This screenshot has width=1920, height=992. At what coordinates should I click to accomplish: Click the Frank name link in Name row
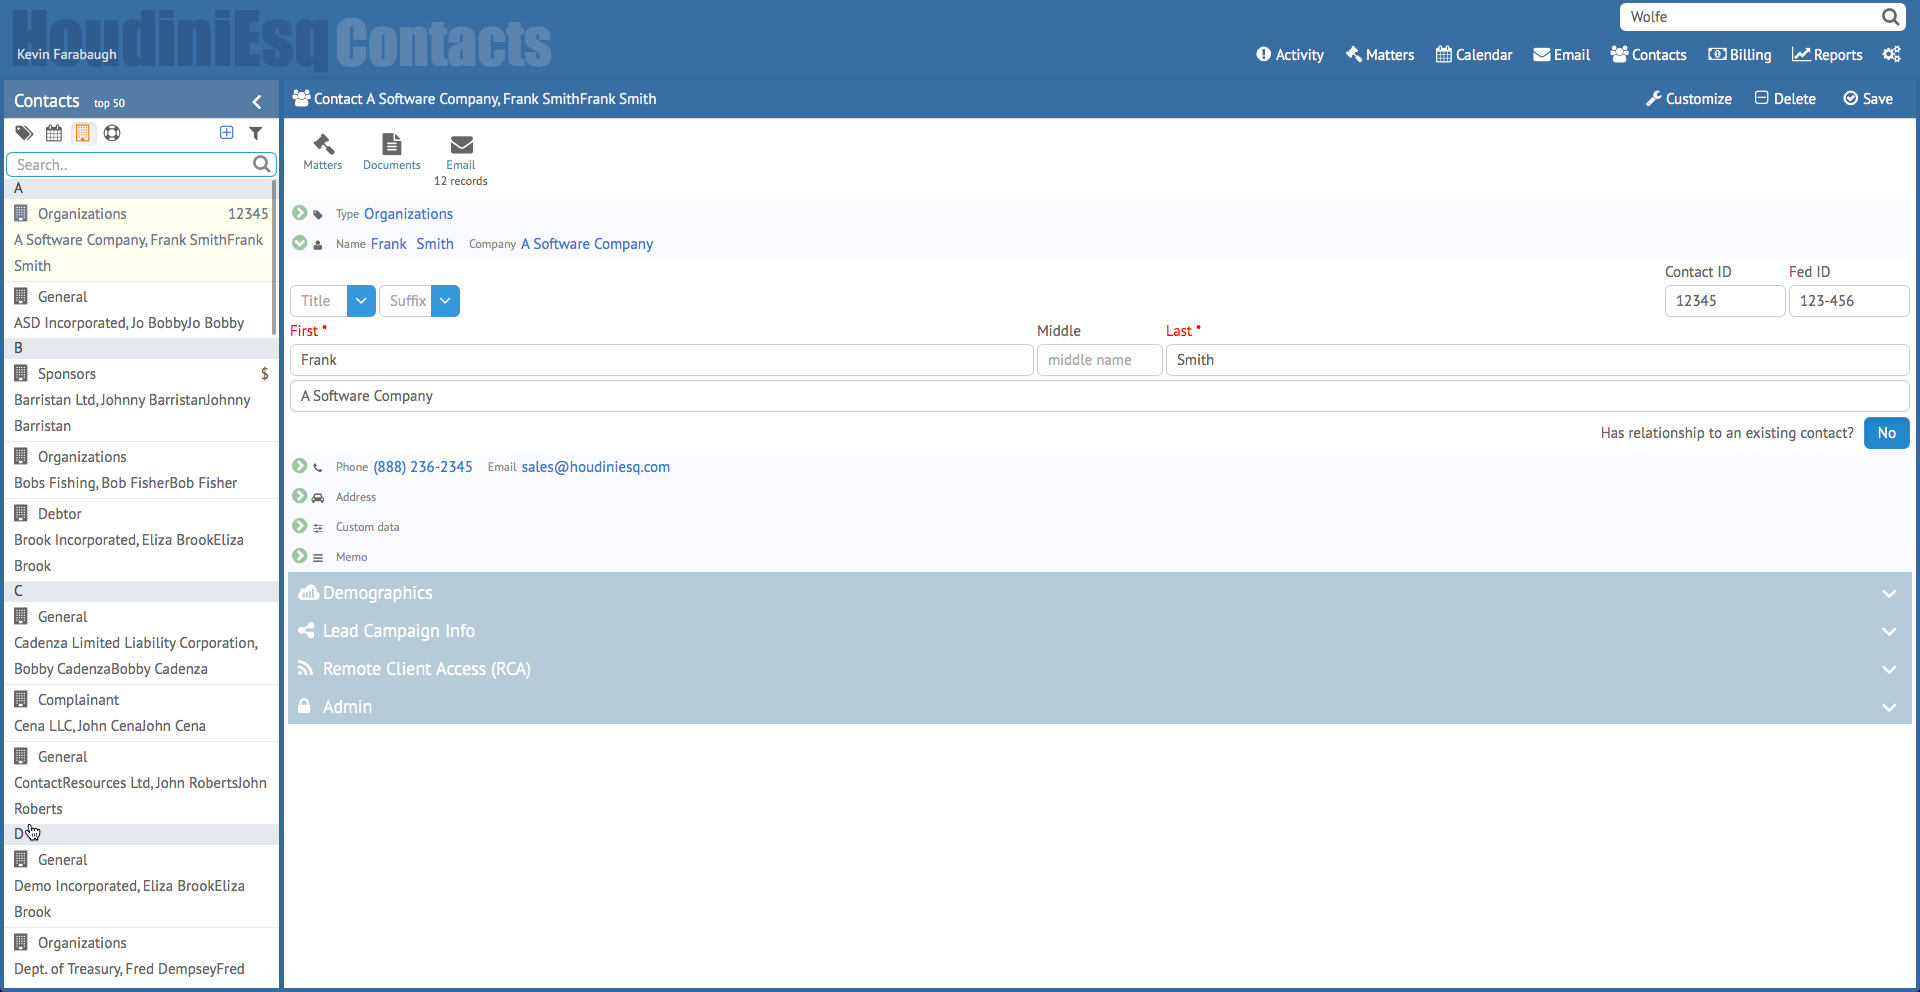click(388, 244)
